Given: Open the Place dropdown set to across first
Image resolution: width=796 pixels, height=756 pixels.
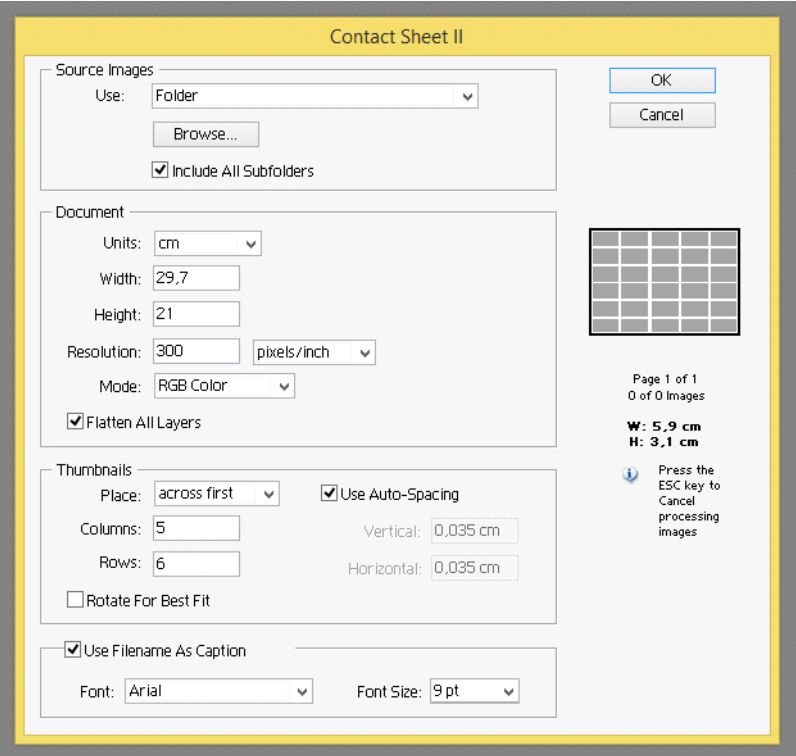Looking at the screenshot, I should pyautogui.click(x=216, y=493).
